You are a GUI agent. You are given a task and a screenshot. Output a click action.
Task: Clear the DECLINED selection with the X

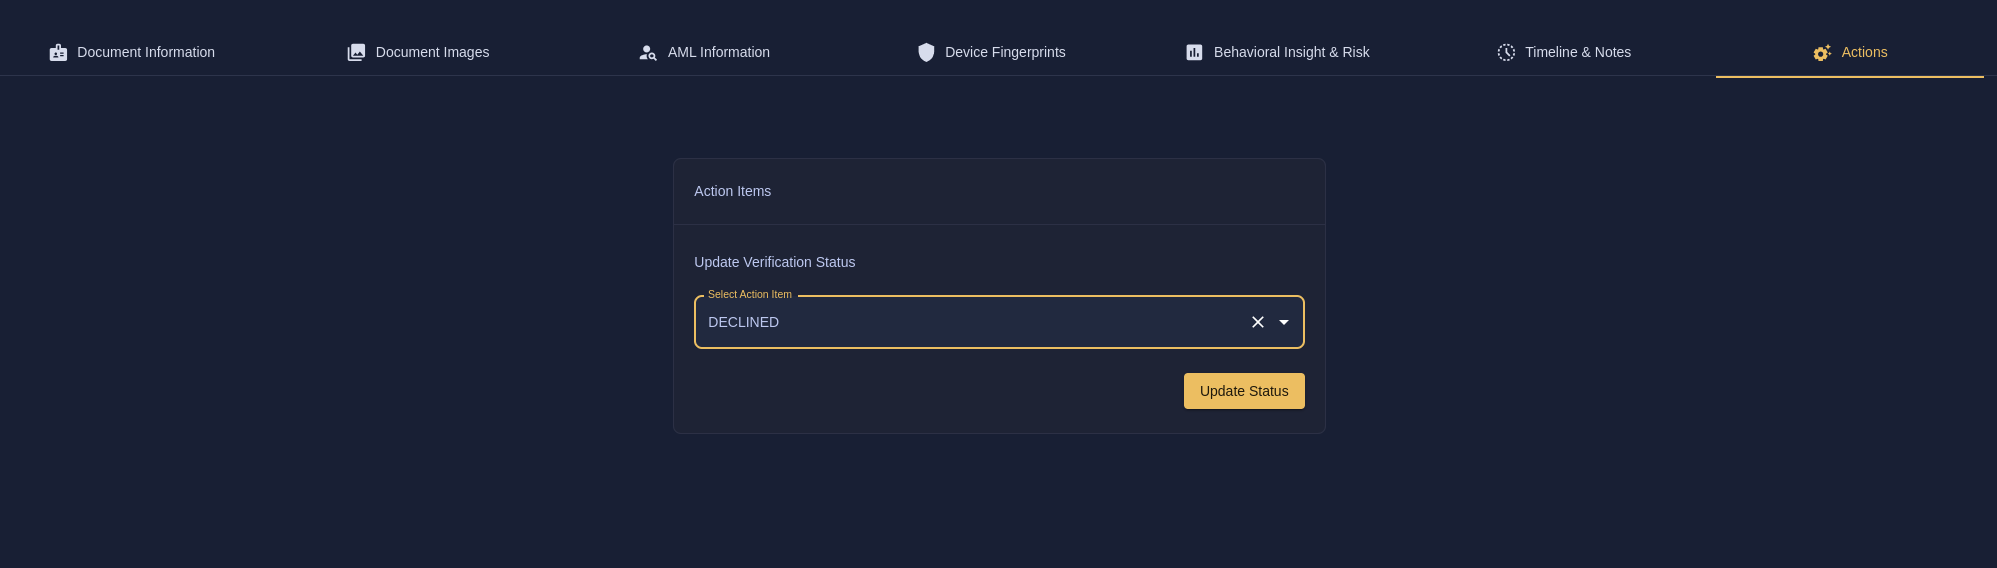click(x=1258, y=322)
